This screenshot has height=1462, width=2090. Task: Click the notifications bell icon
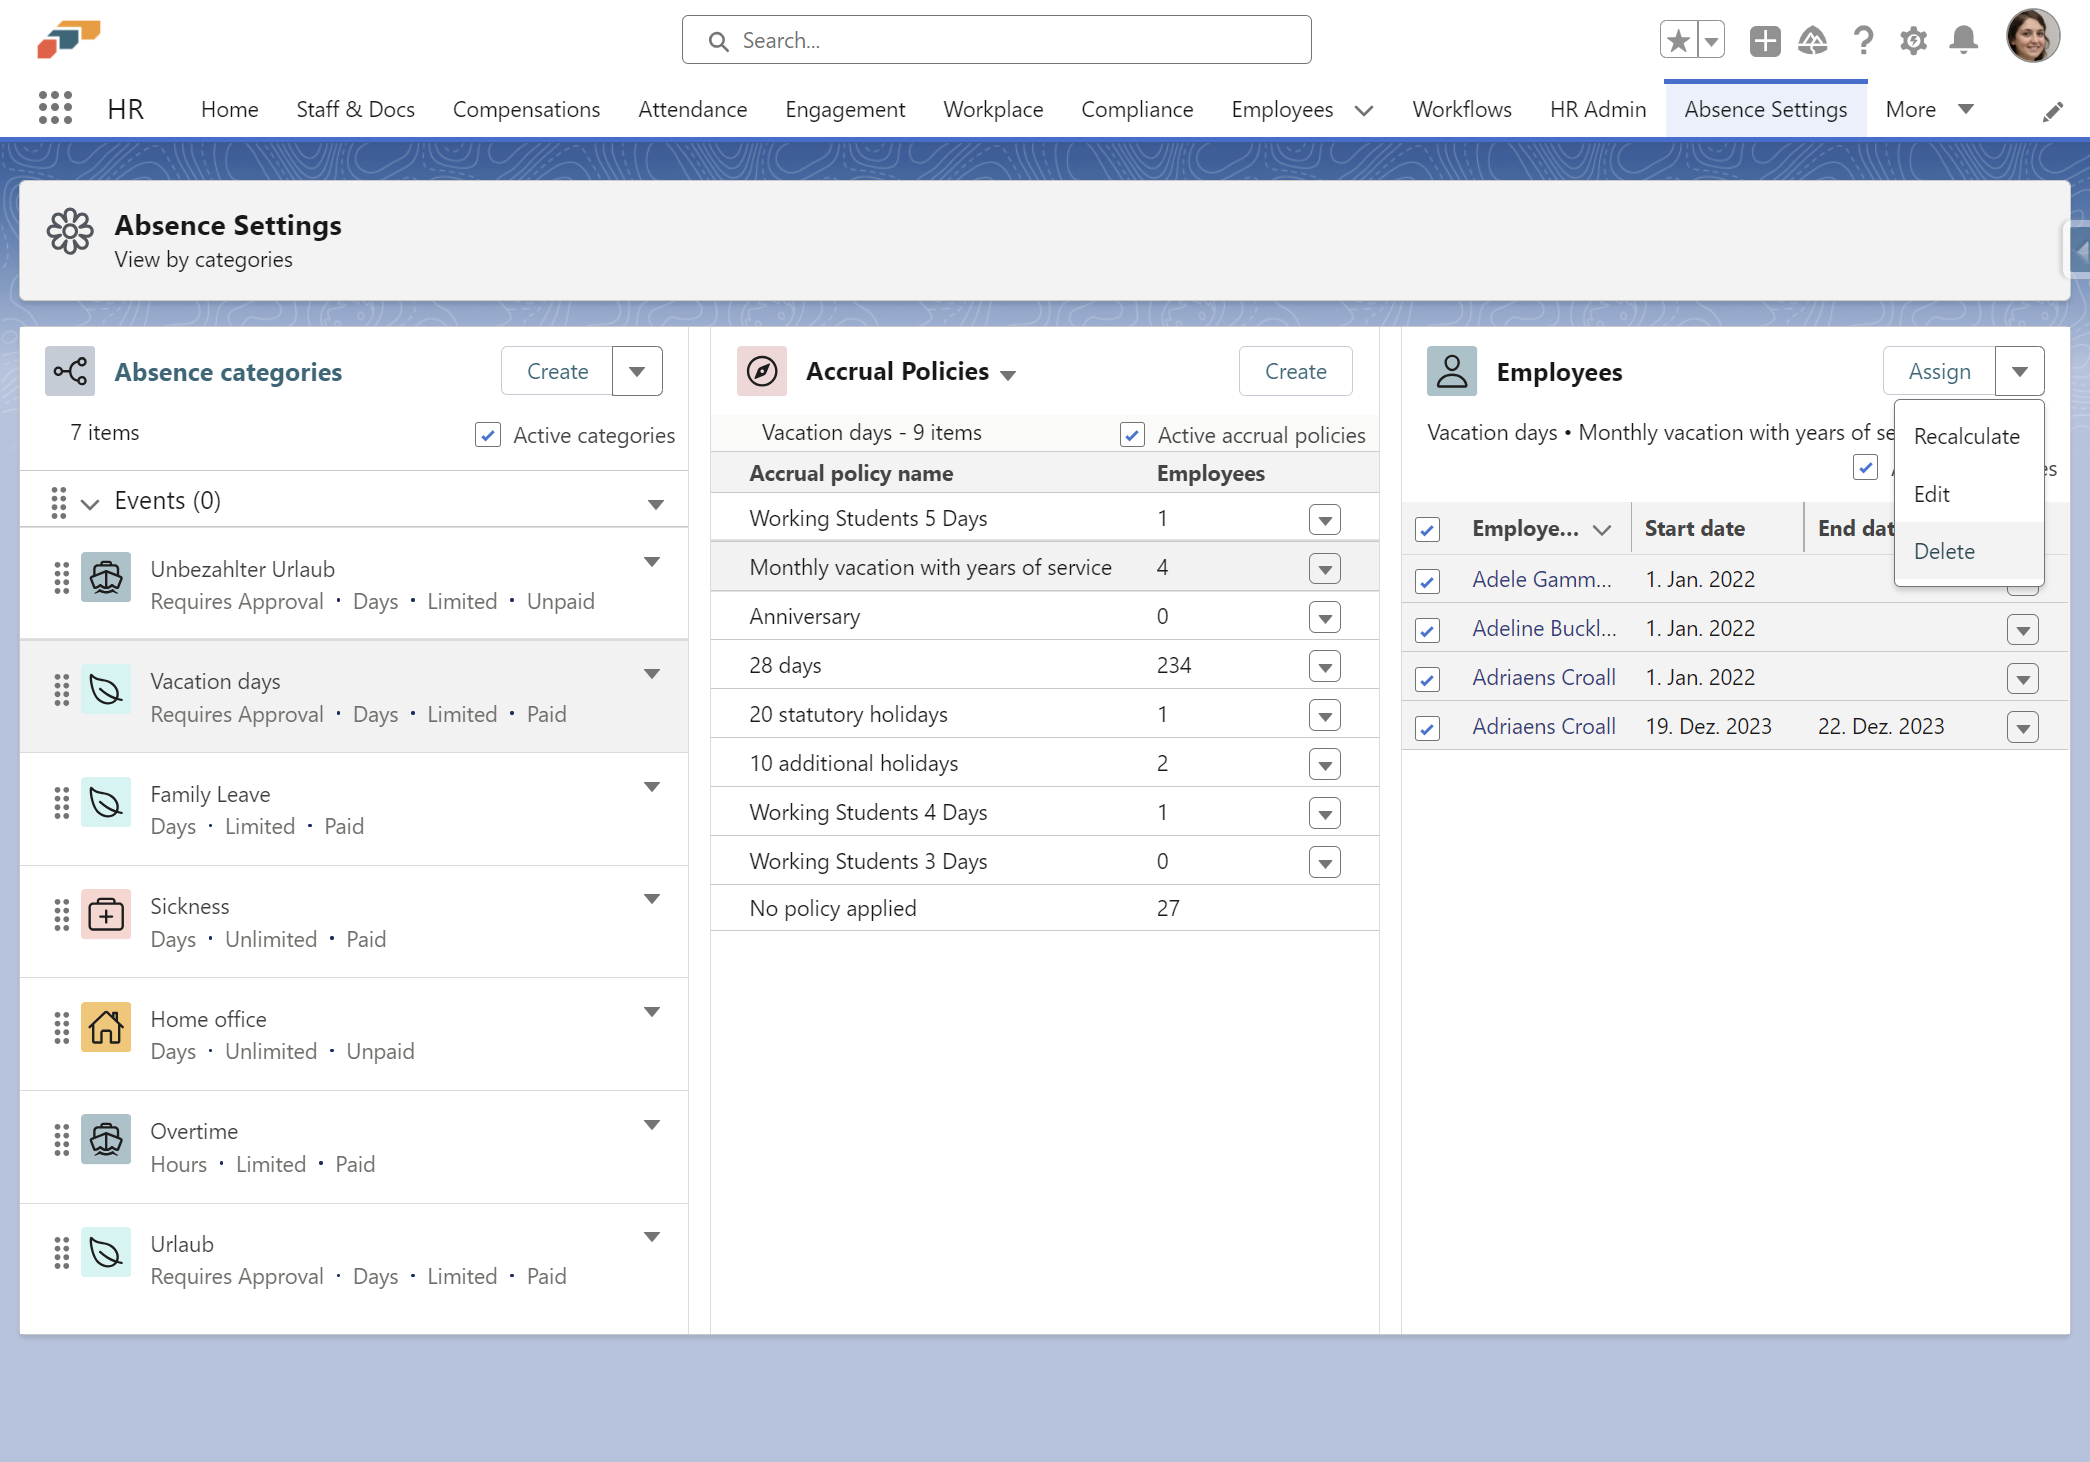[x=1963, y=41]
